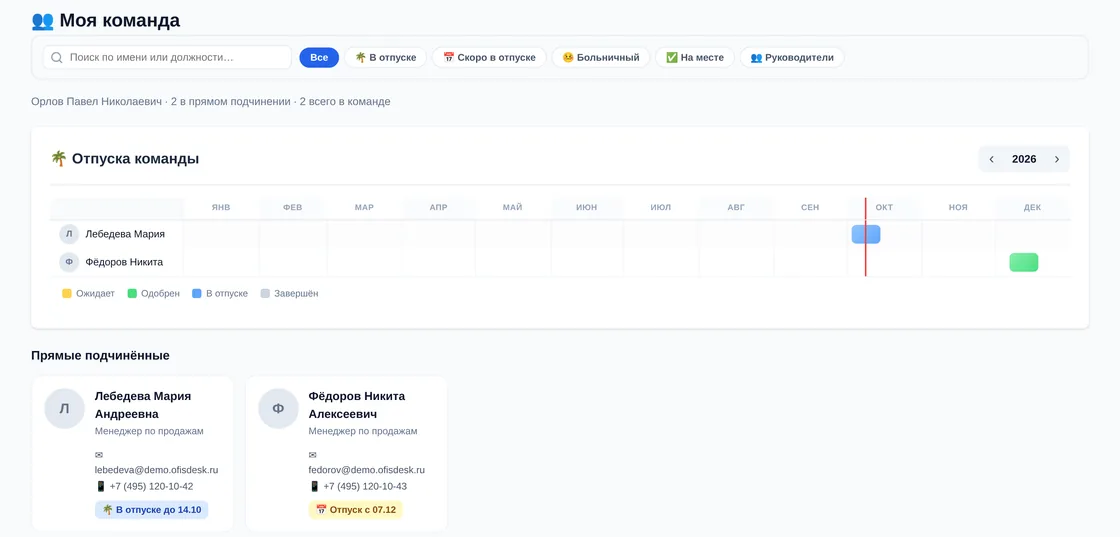Click the 'В отпуске до 14.10' badge
The width and height of the screenshot is (1120, 537).
pos(151,510)
